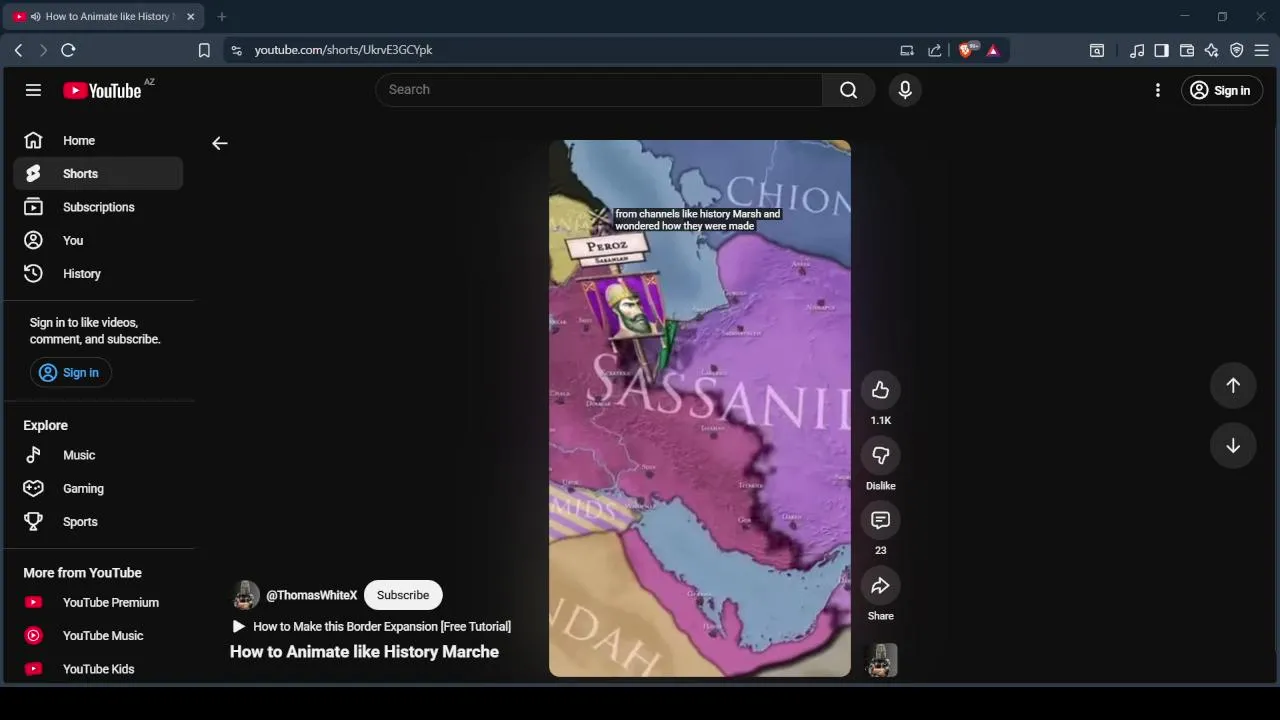
Task: Go forward in browser navigation
Action: (x=43, y=50)
